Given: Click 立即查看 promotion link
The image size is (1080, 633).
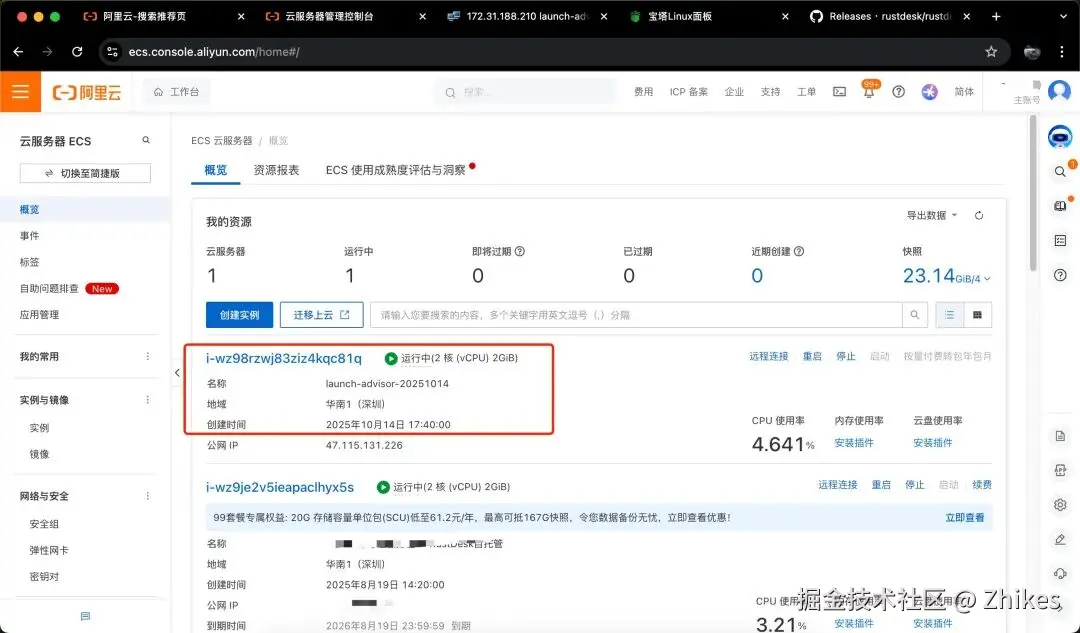Looking at the screenshot, I should 964,517.
